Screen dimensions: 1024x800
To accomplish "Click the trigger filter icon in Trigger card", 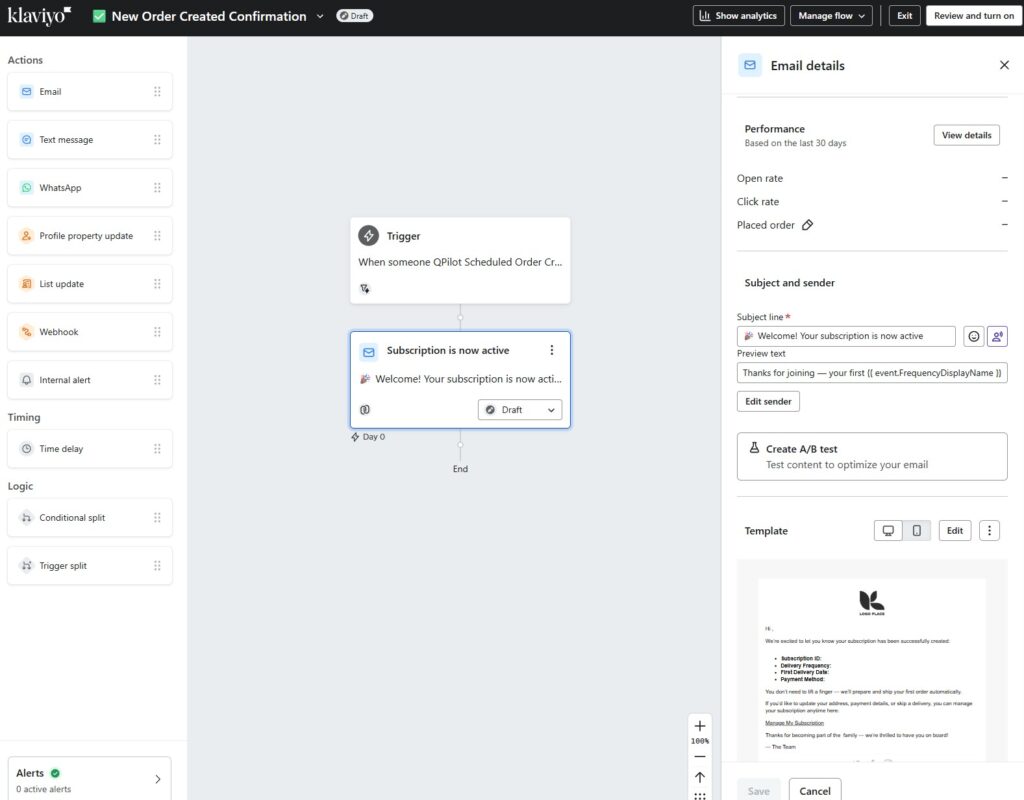I will click(x=365, y=288).
